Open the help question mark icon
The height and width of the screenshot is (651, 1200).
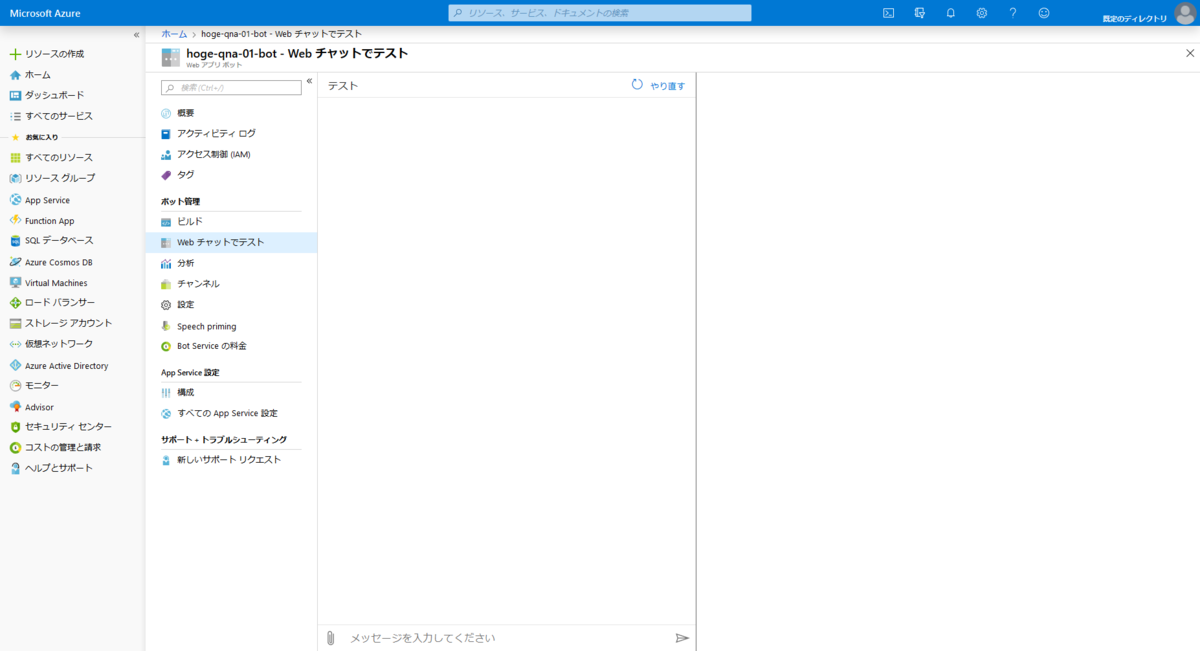[x=1013, y=13]
